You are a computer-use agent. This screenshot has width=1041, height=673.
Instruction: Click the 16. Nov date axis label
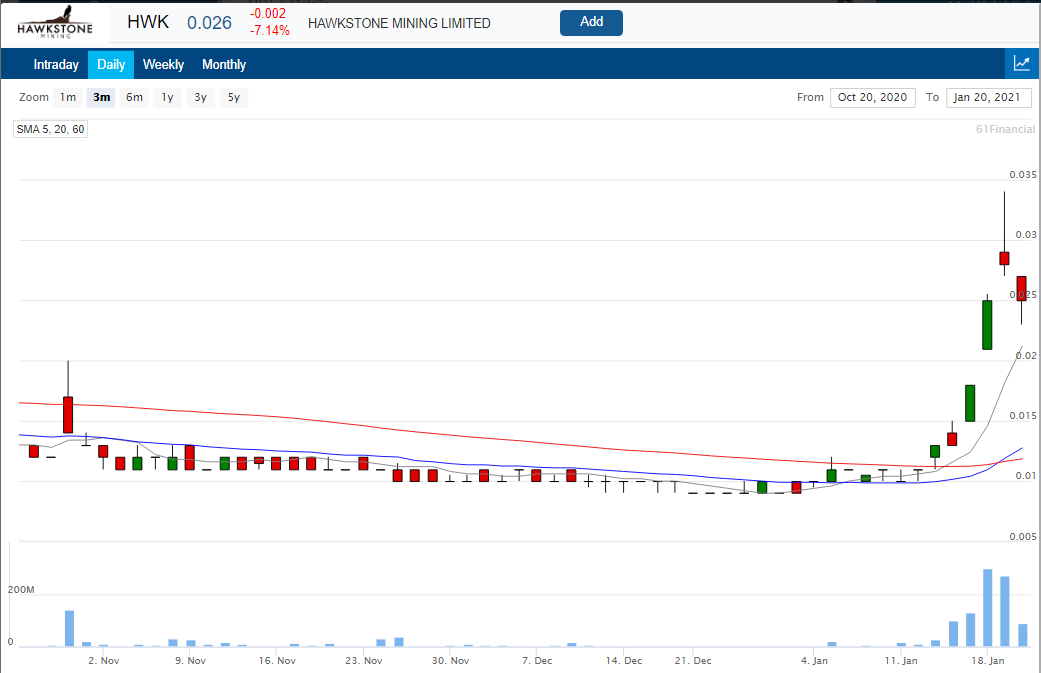(278, 660)
